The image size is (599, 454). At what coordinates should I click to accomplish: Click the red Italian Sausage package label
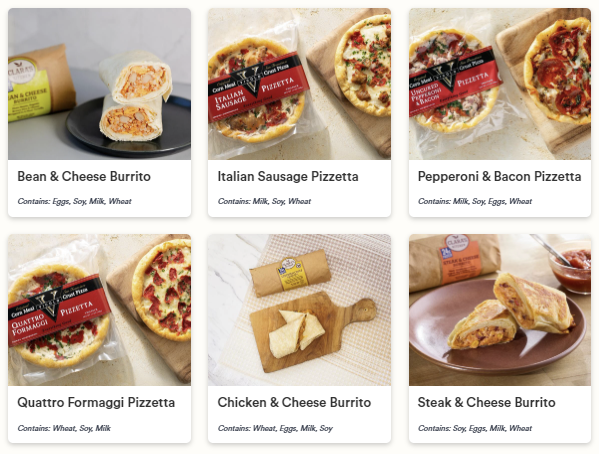259,87
